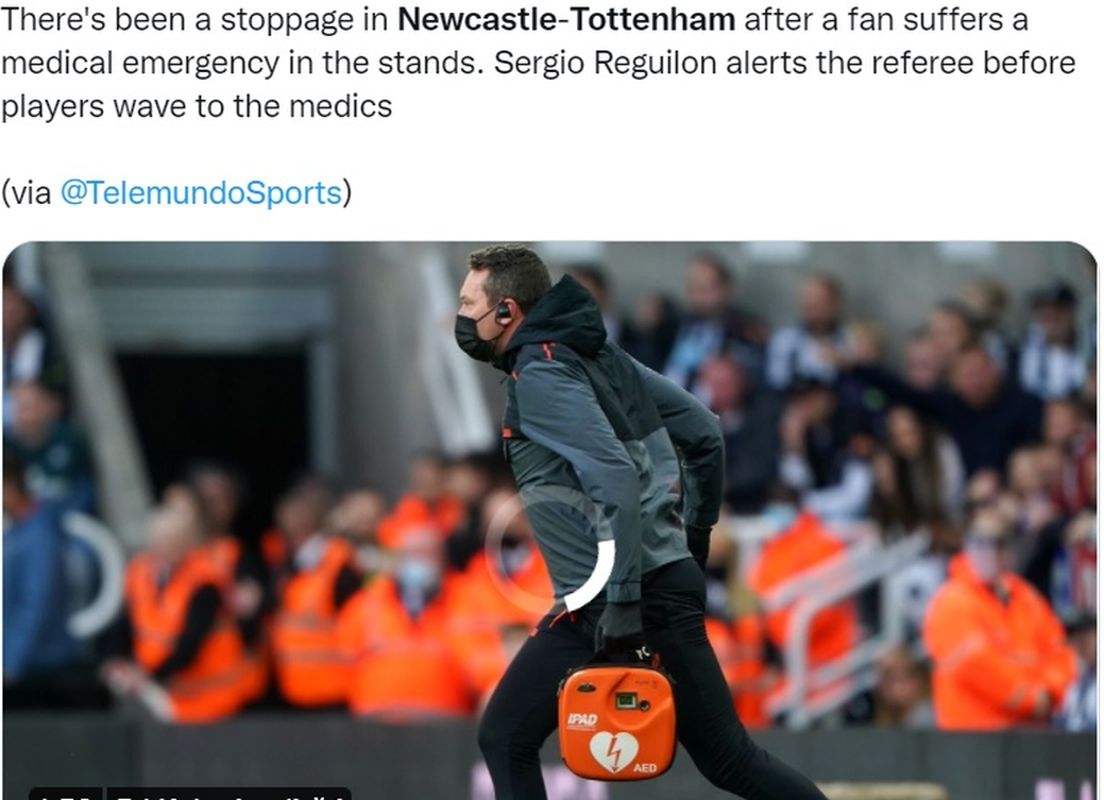The height and width of the screenshot is (800, 1104).
Task: Click the heart lightning icon on AED
Action: 613,752
